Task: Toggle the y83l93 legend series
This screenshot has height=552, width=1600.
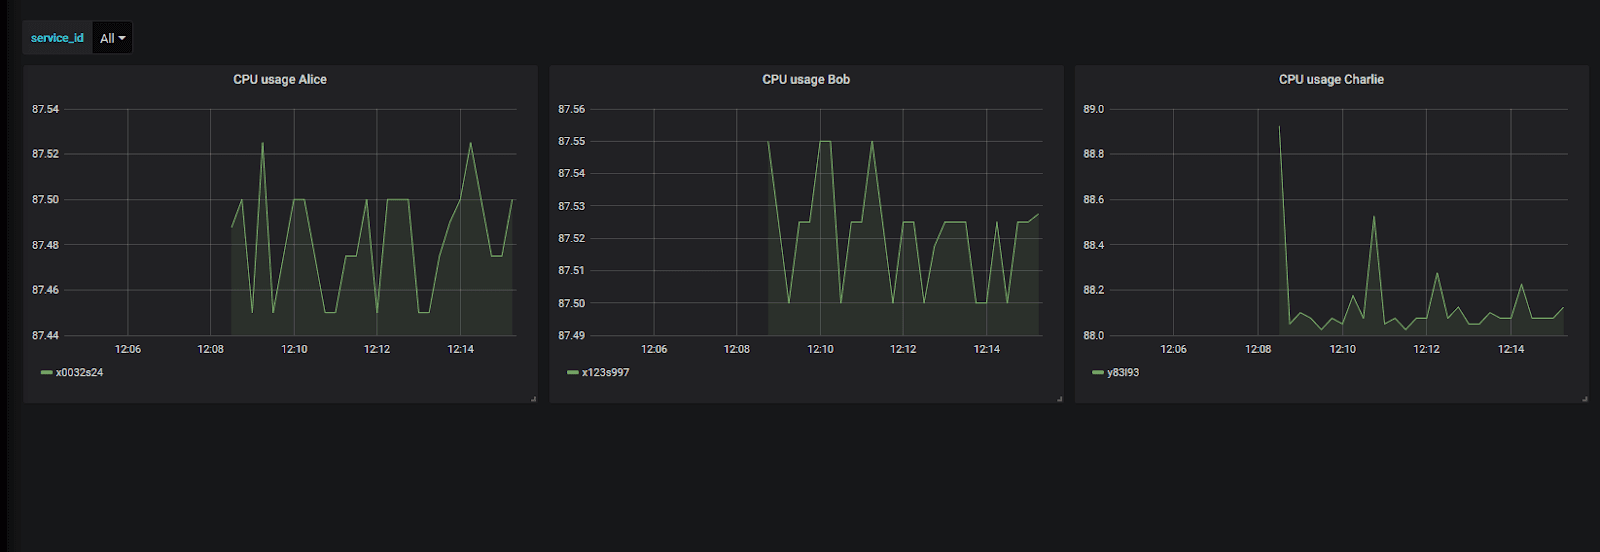Action: pyautogui.click(x=1123, y=372)
